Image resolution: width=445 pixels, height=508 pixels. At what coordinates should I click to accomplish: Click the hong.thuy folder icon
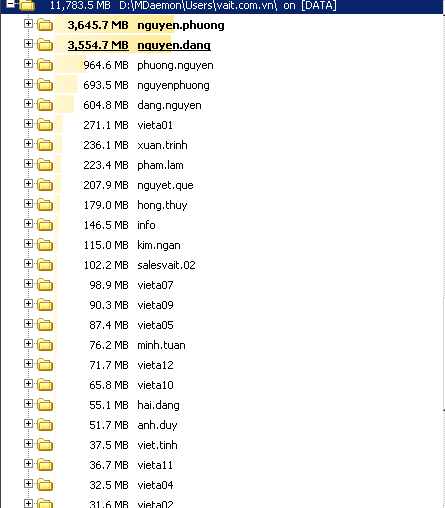tap(45, 205)
